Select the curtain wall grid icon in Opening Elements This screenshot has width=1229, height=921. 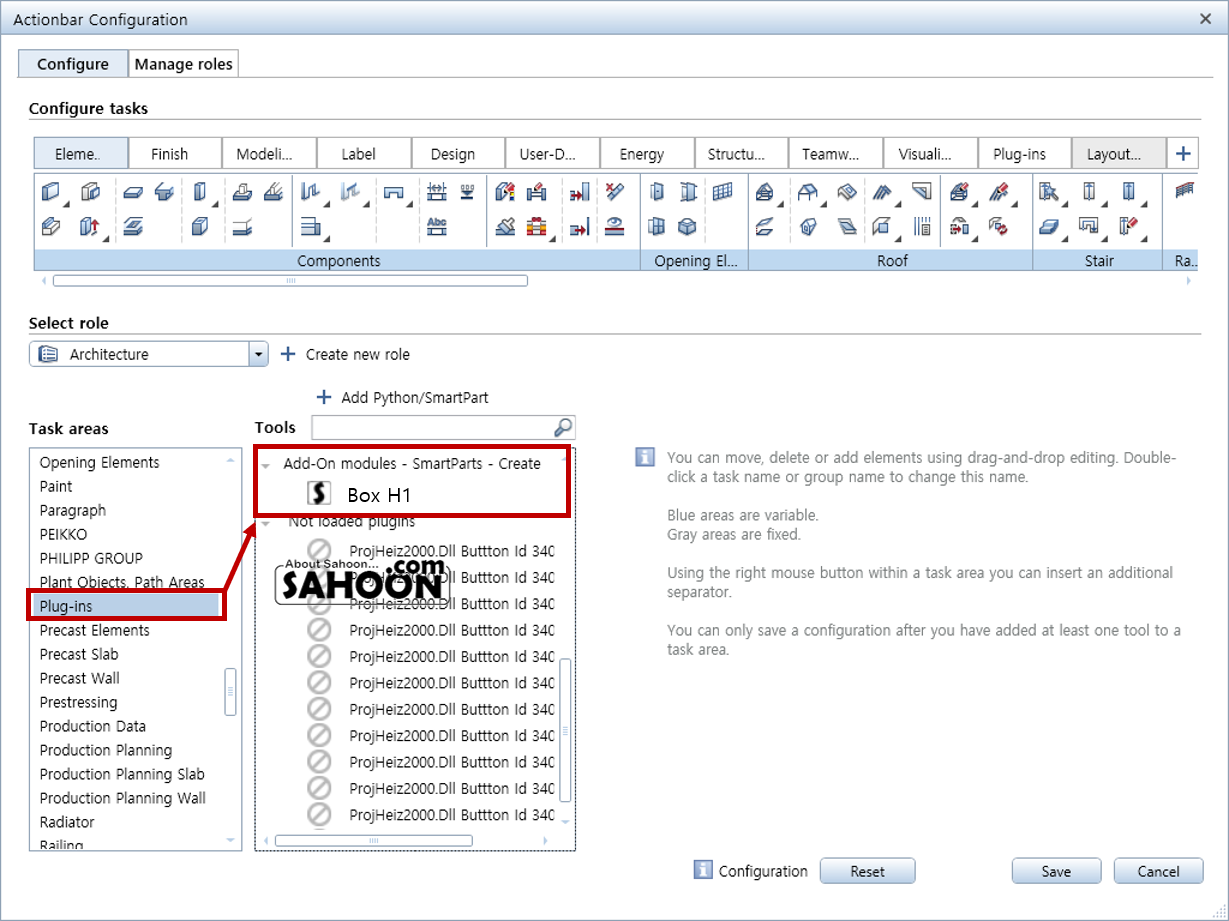(x=723, y=191)
